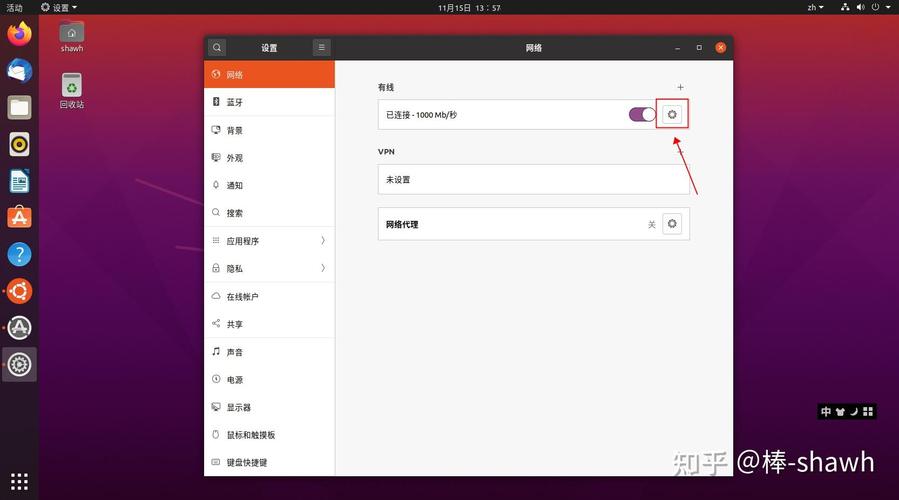Click the 未设置 VPN row
899x500 pixels.
tap(533, 179)
